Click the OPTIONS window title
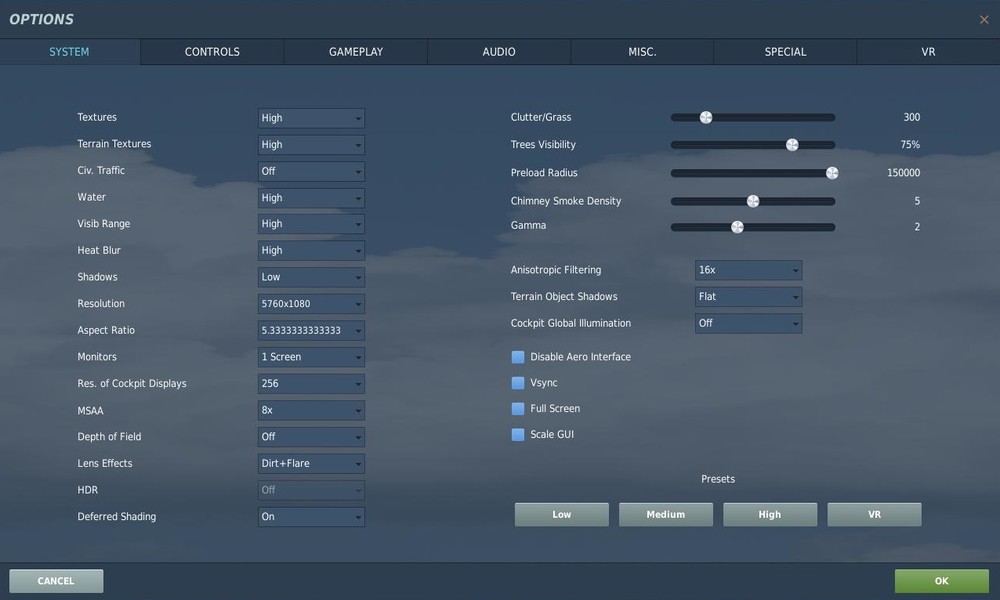The width and height of the screenshot is (1000, 600). click(41, 19)
